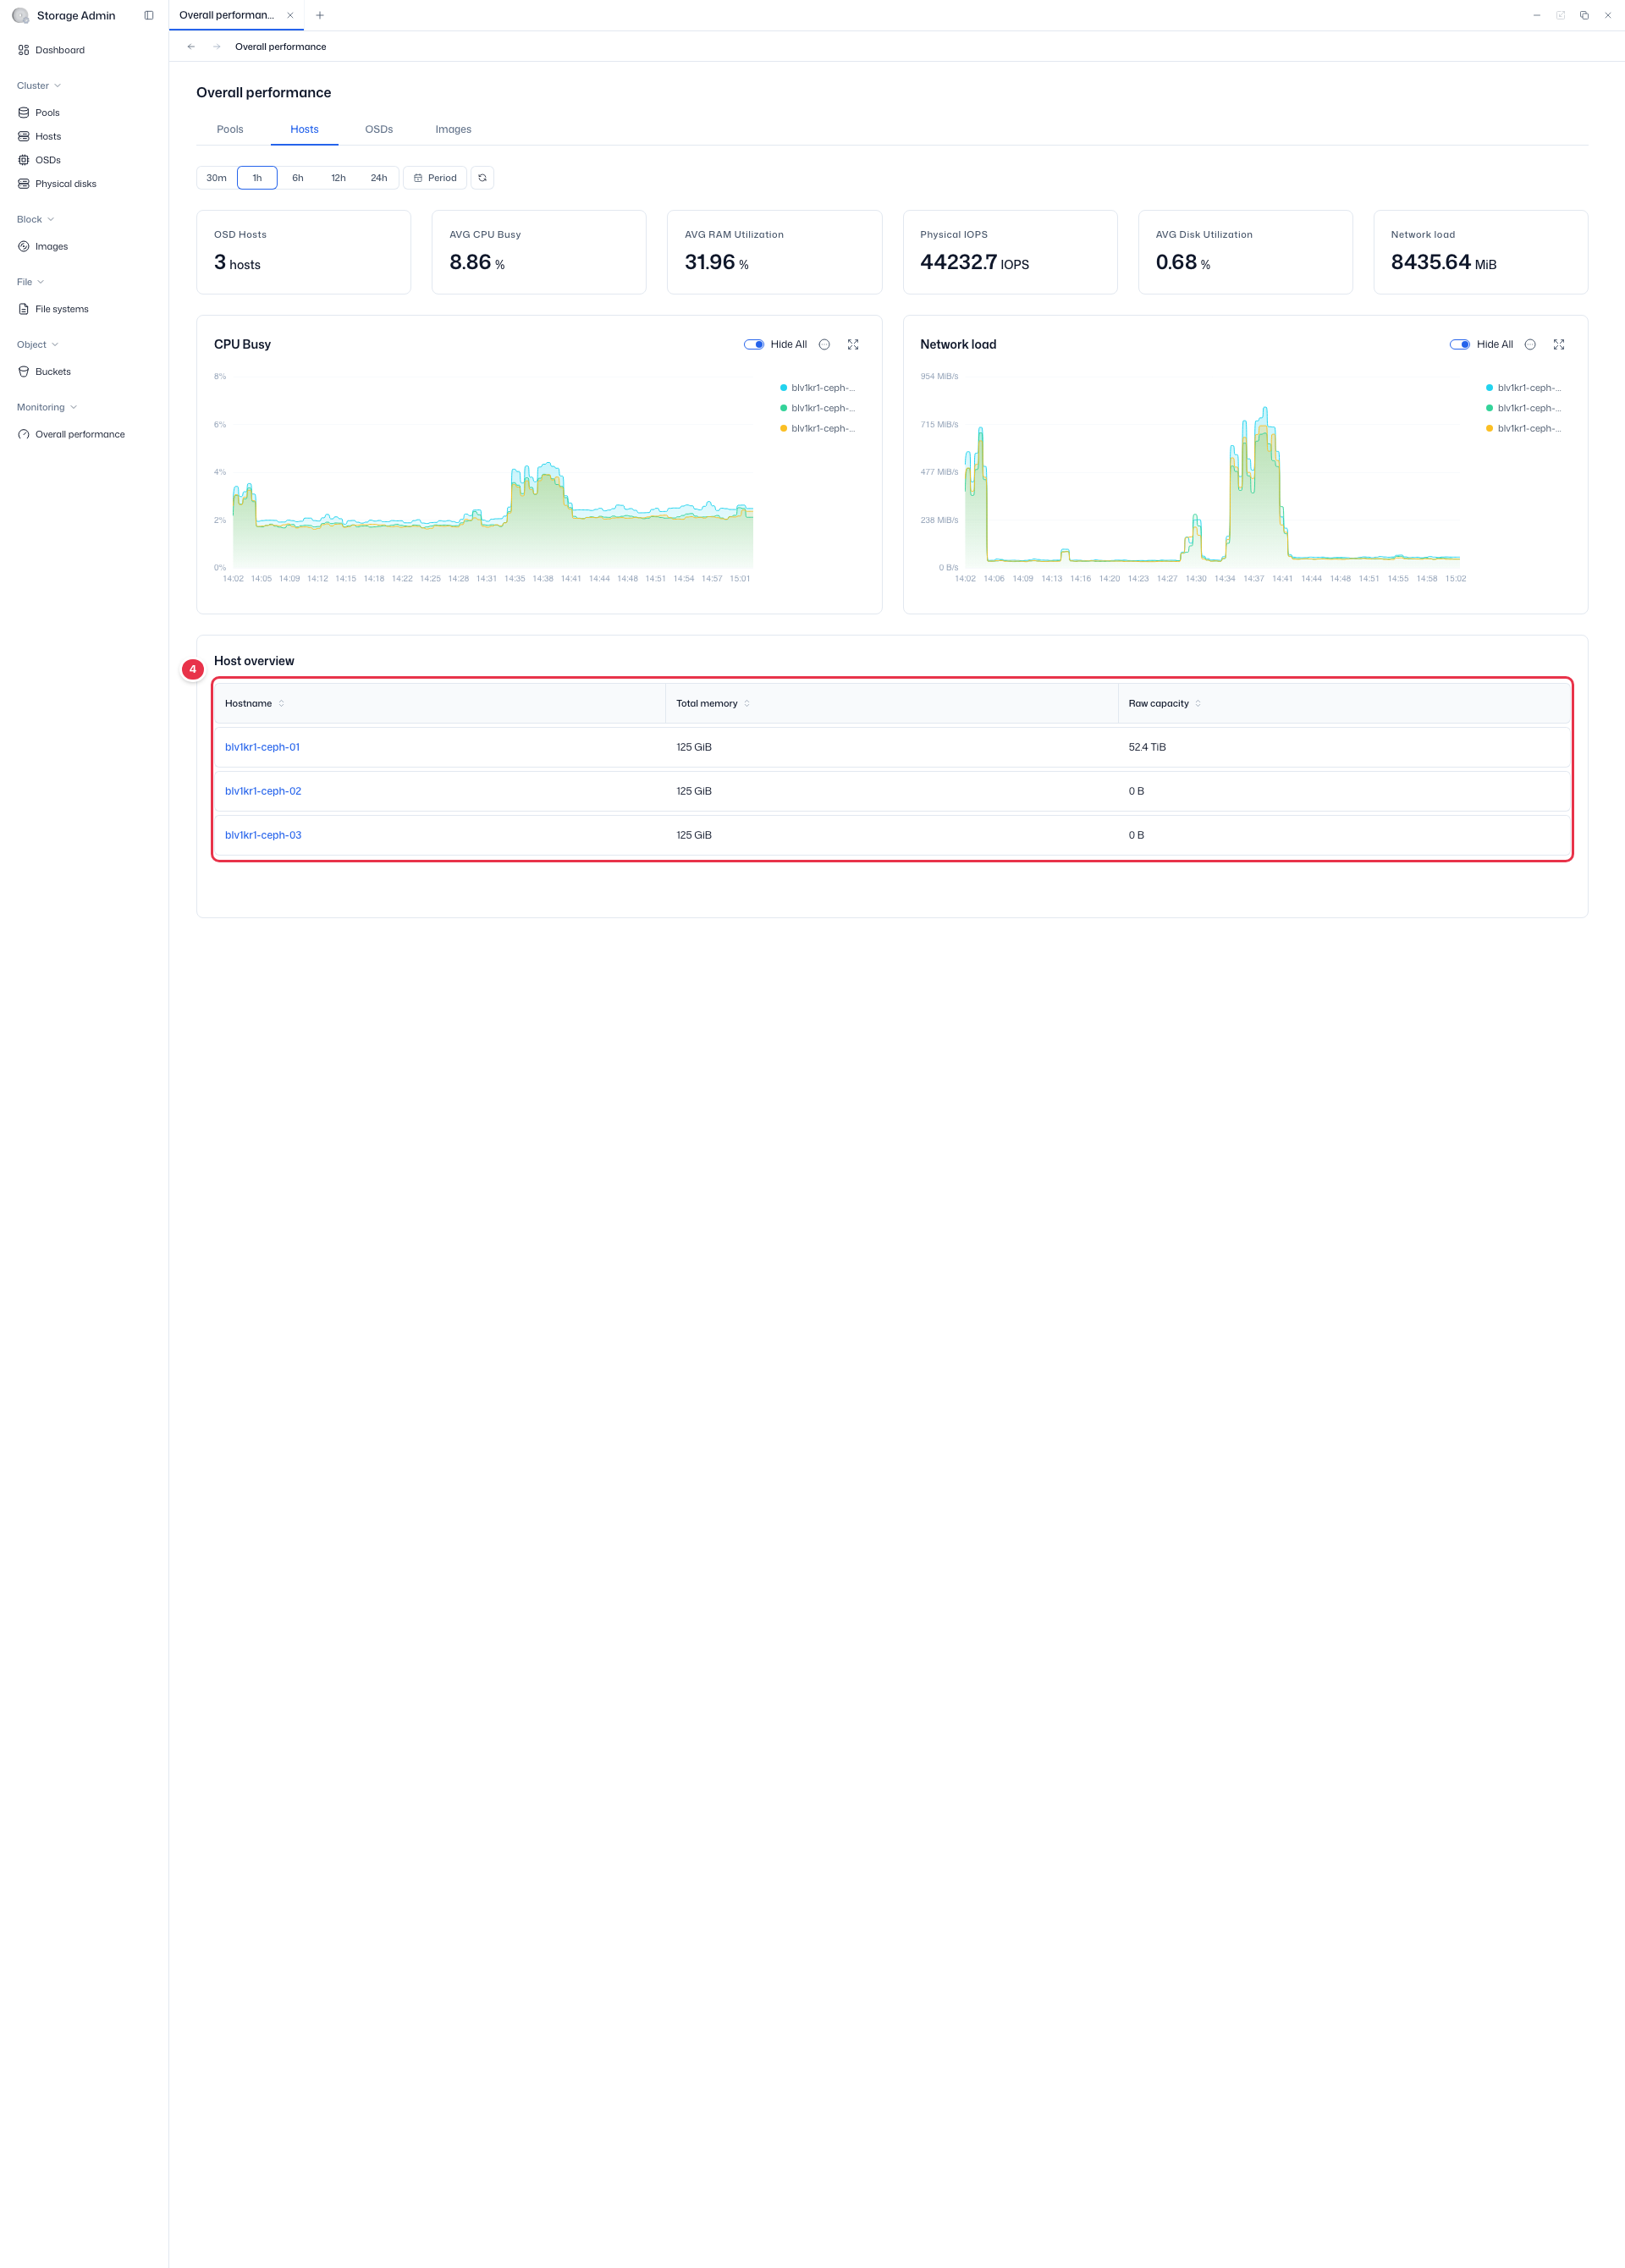Close the Overall performance tab
The height and width of the screenshot is (2268, 1625).
(x=290, y=15)
